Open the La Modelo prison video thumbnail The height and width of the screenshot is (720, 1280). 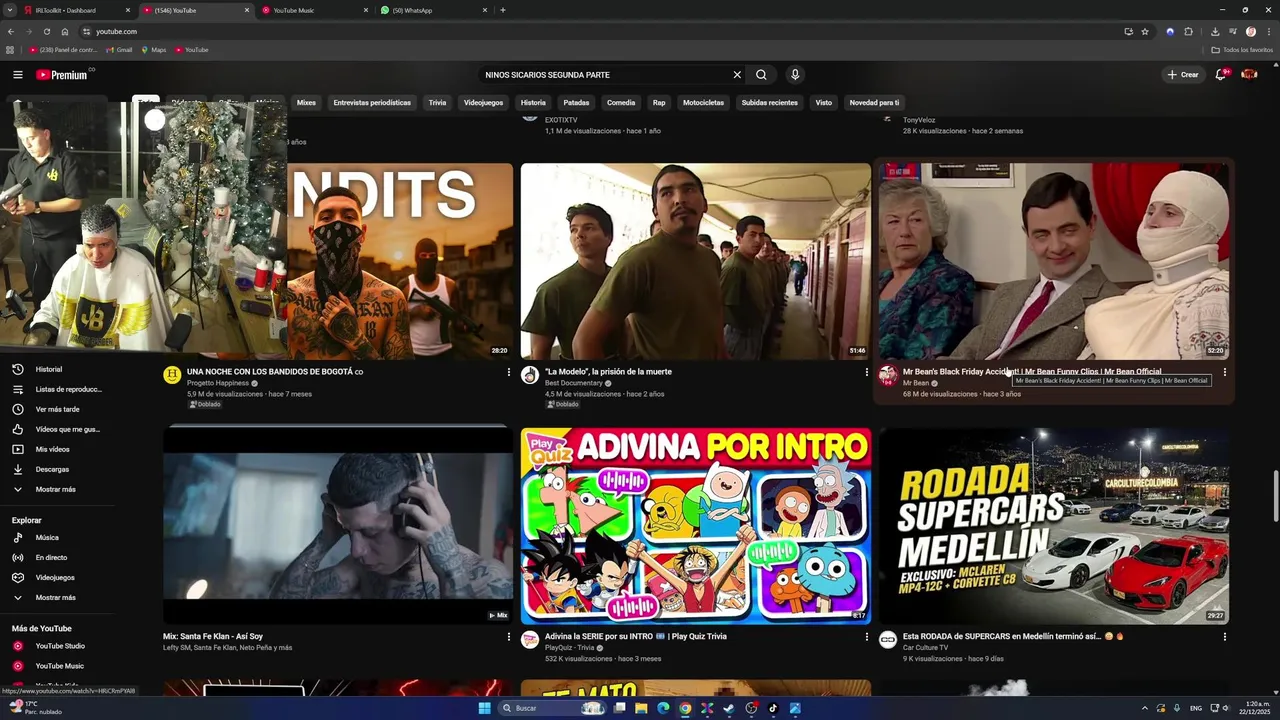pos(695,261)
